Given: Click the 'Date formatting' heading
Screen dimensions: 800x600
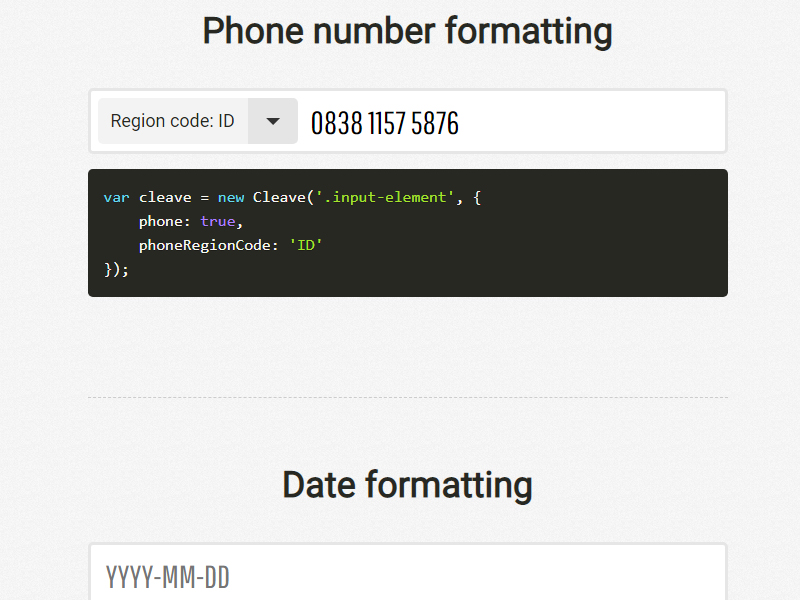Looking at the screenshot, I should coord(408,484).
